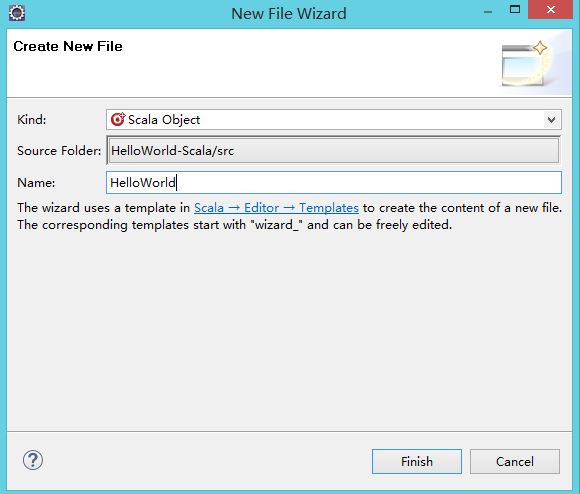Maximize the New File Wizard window
Viewport: 580px width, 494px height.
pos(515,10)
